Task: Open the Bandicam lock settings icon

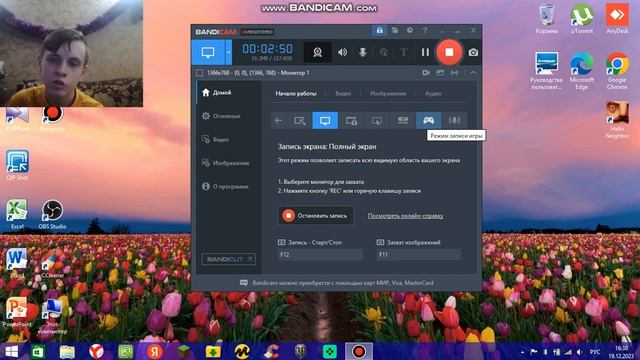Action: (380, 31)
